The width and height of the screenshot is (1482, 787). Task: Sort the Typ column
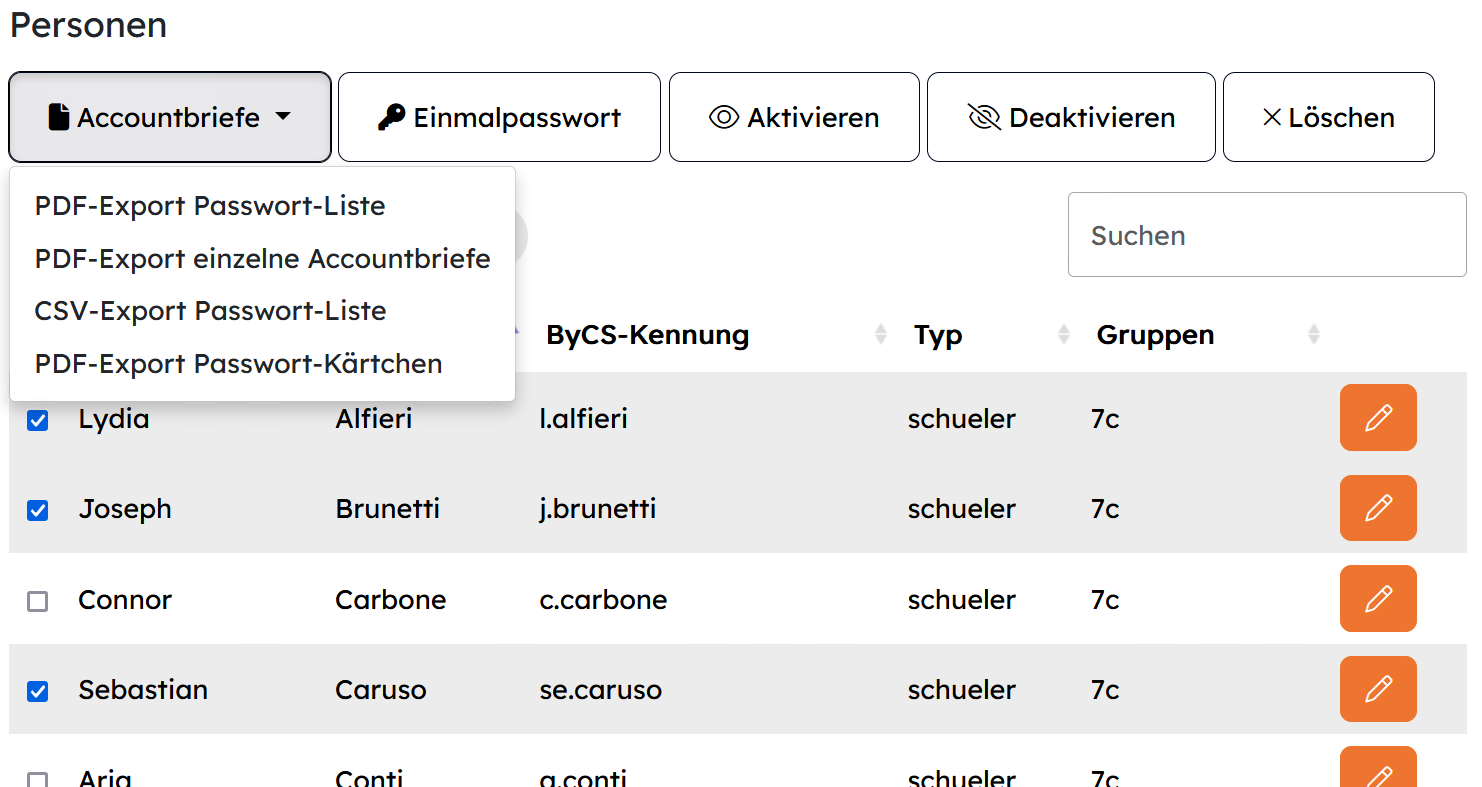pos(1064,335)
